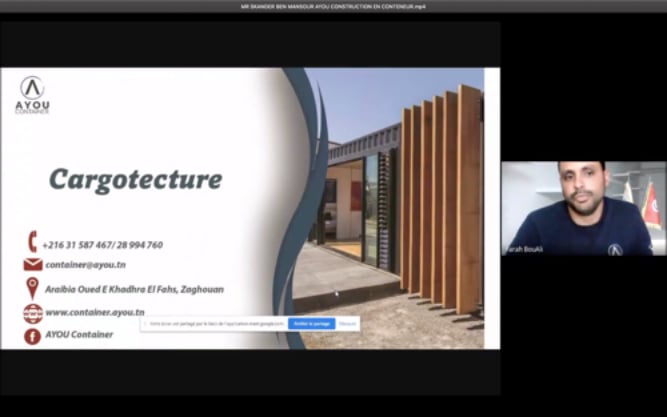Image resolution: width=667 pixels, height=417 pixels.
Task: Click the red globe website icon
Action: click(x=33, y=314)
